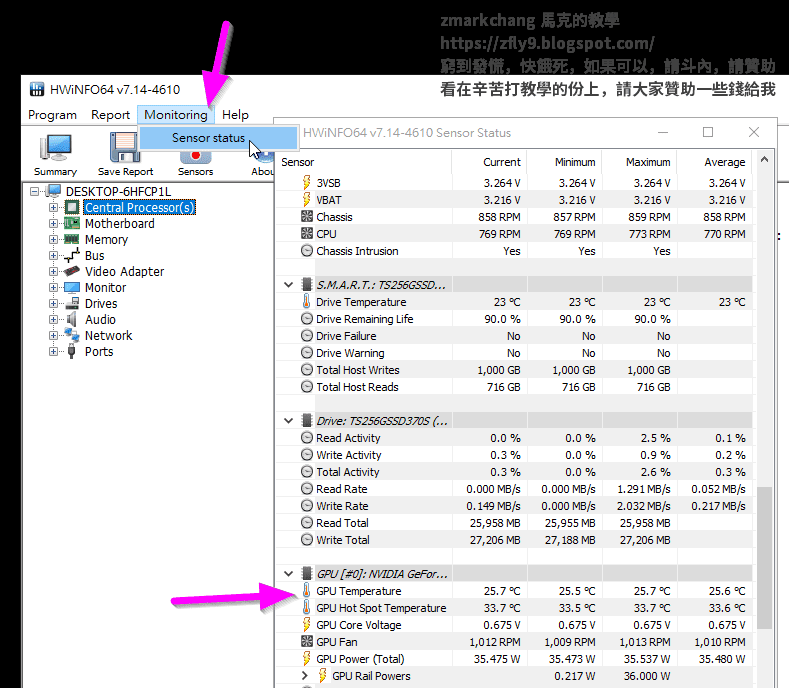Click the S.M.A.R.T. group chip icon

tap(306, 284)
